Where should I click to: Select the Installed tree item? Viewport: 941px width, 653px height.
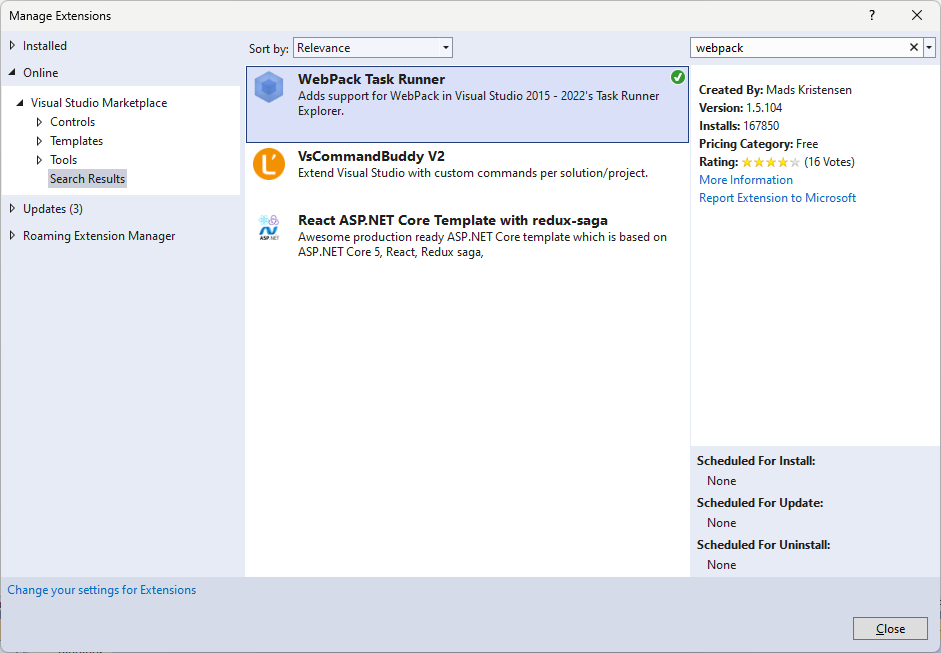point(44,46)
